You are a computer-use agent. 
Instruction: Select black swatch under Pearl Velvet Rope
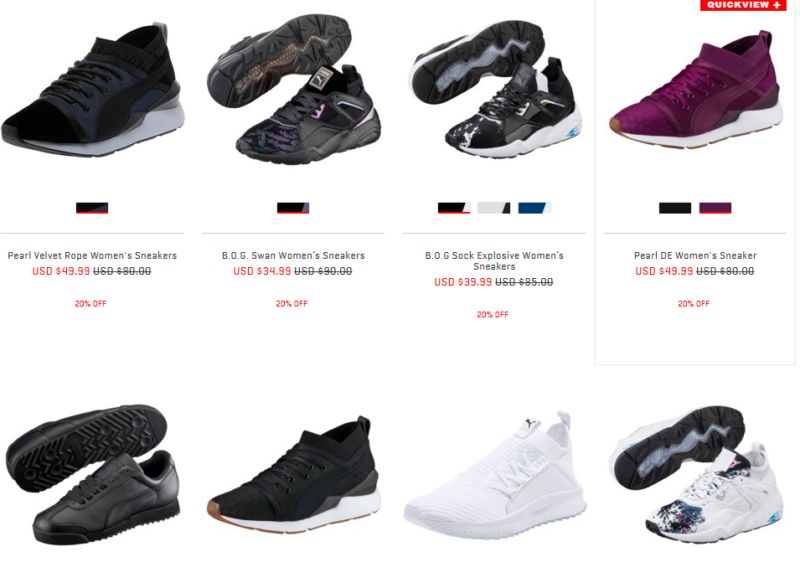[92, 208]
